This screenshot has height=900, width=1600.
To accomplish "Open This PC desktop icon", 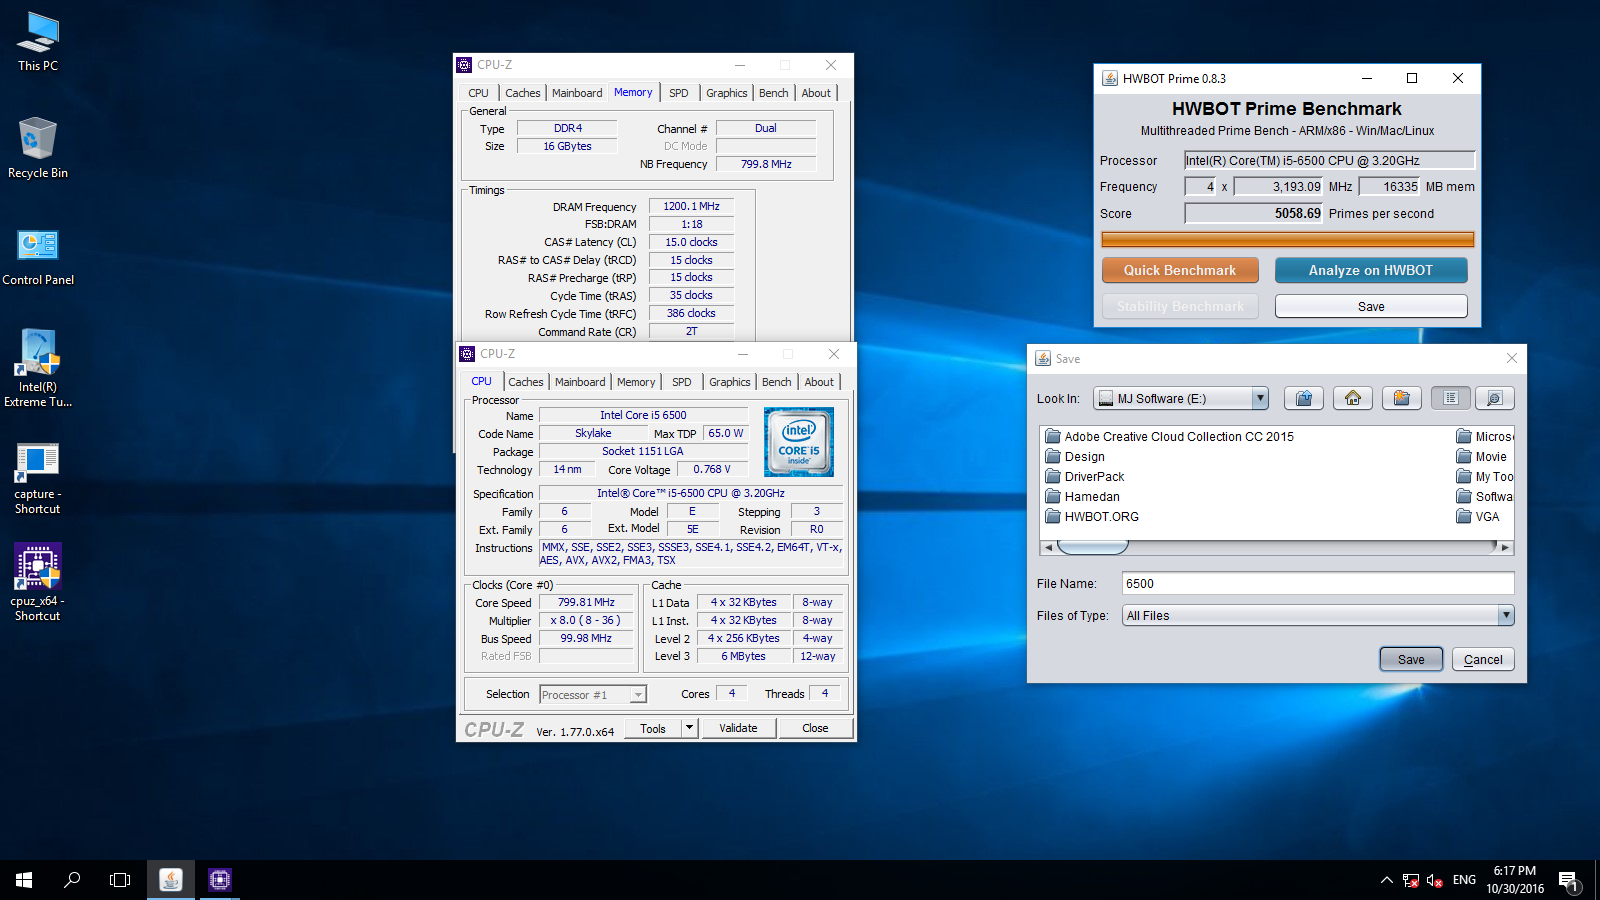I will pyautogui.click(x=38, y=42).
